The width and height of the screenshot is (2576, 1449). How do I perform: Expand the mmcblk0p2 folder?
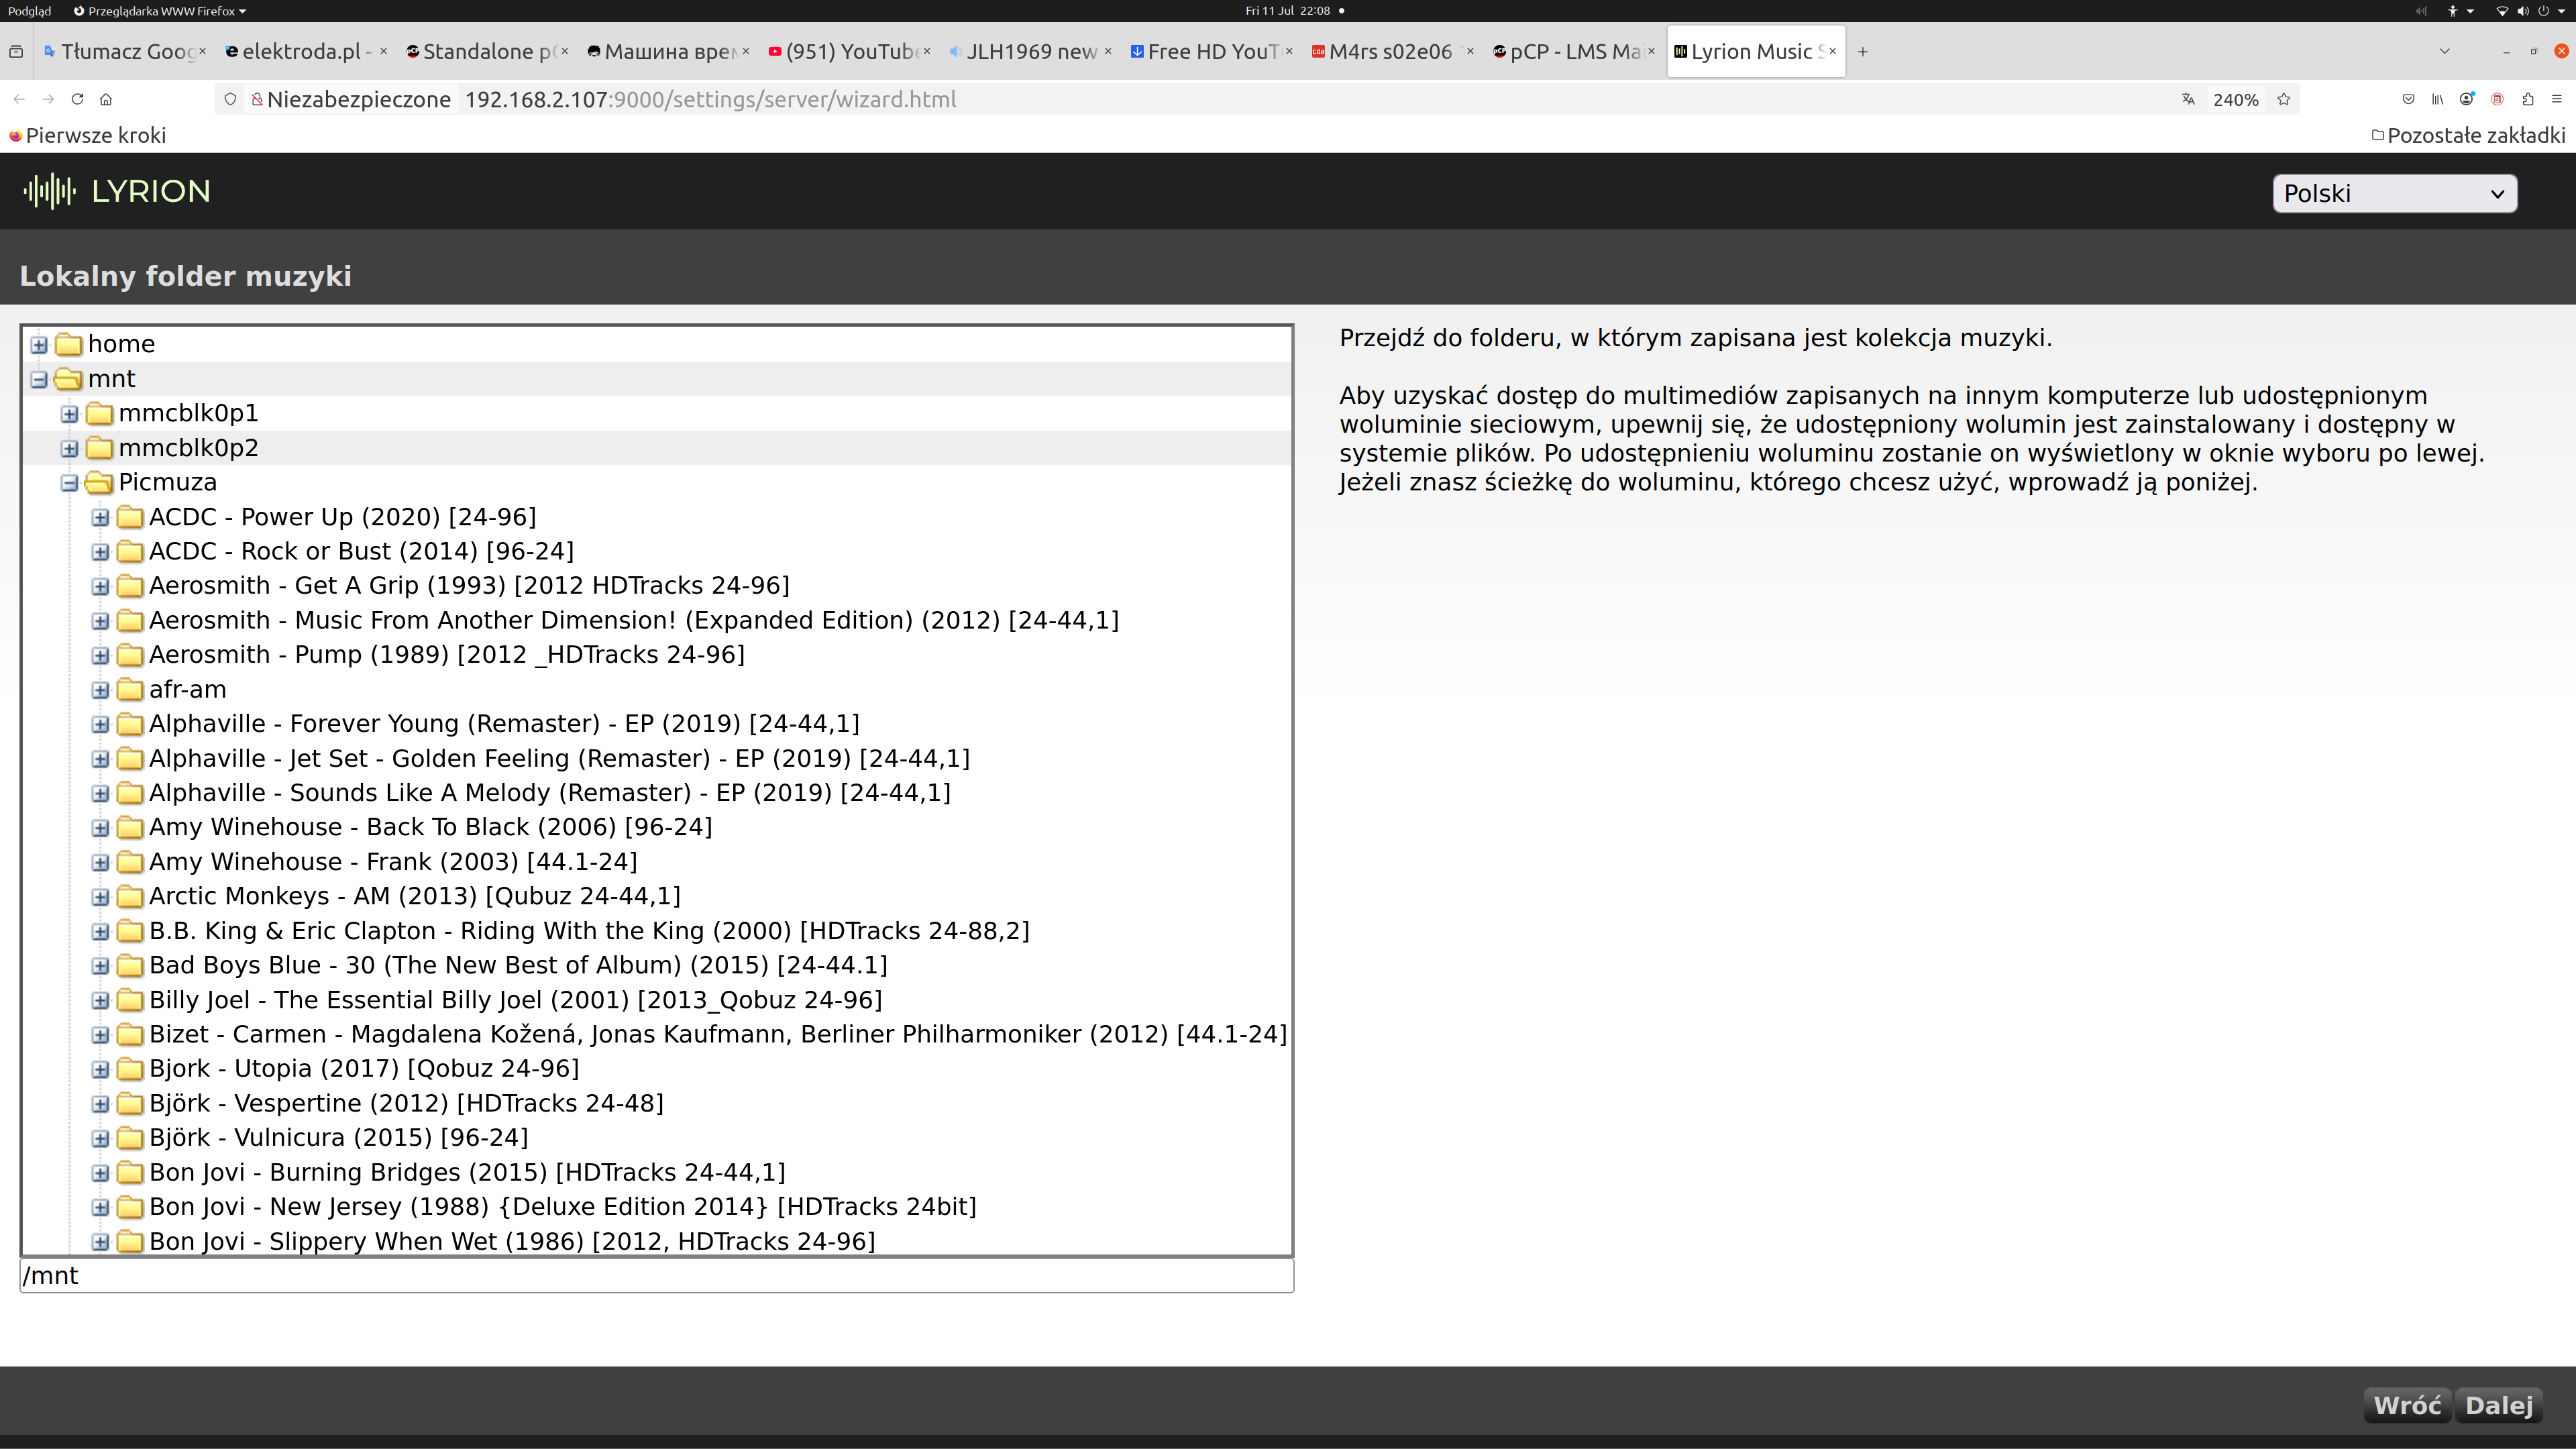[x=69, y=449]
